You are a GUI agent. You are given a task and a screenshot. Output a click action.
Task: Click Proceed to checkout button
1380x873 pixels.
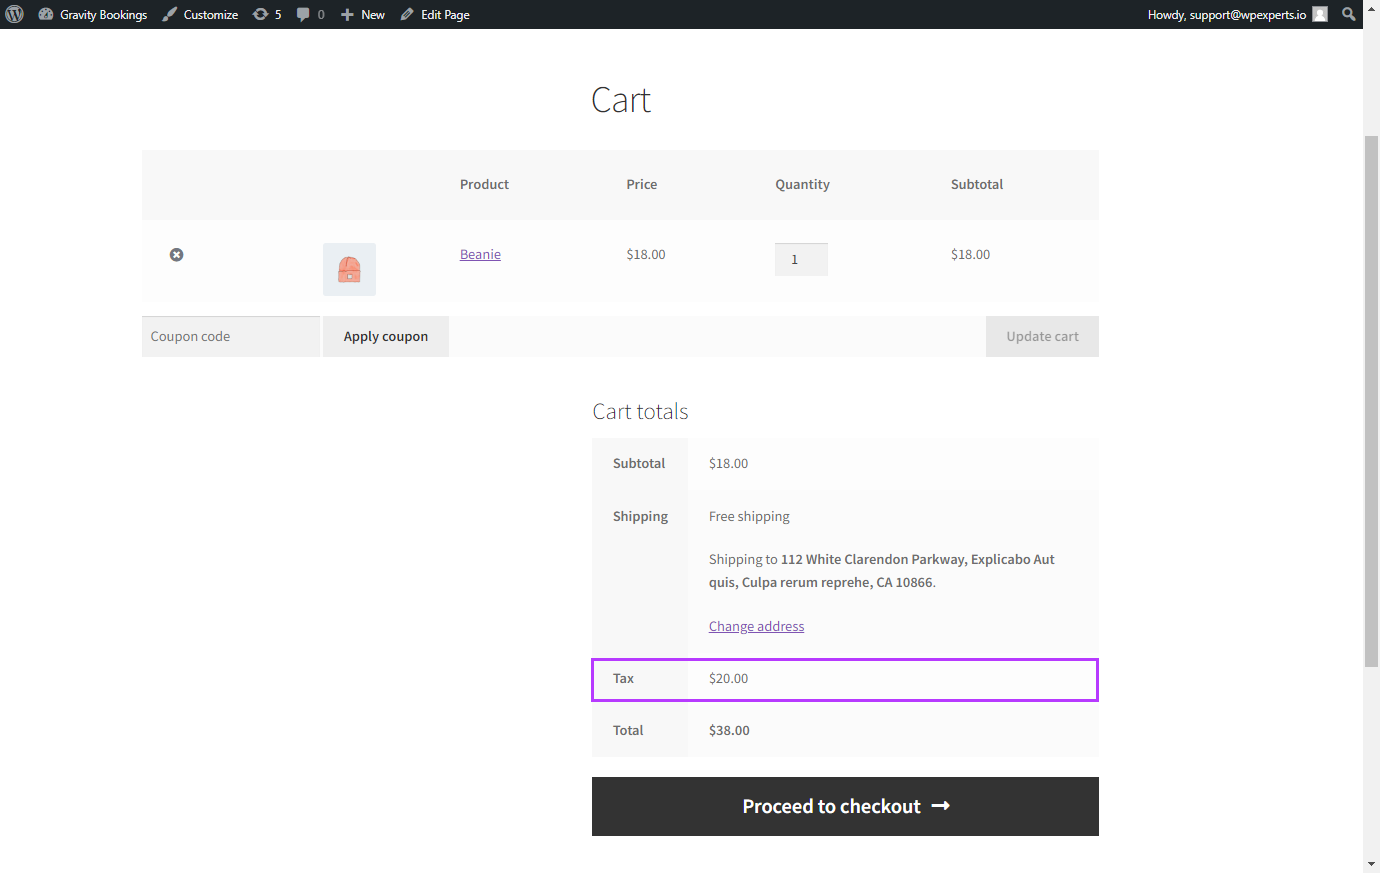point(845,806)
